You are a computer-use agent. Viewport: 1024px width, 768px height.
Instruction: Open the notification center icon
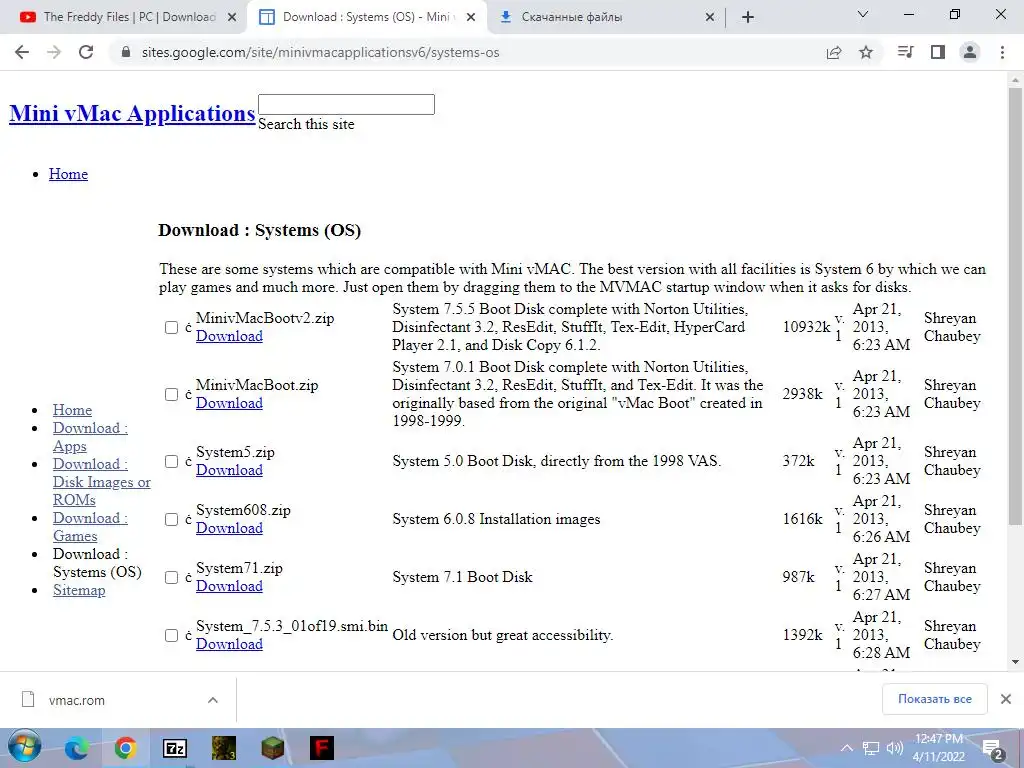[993, 748]
